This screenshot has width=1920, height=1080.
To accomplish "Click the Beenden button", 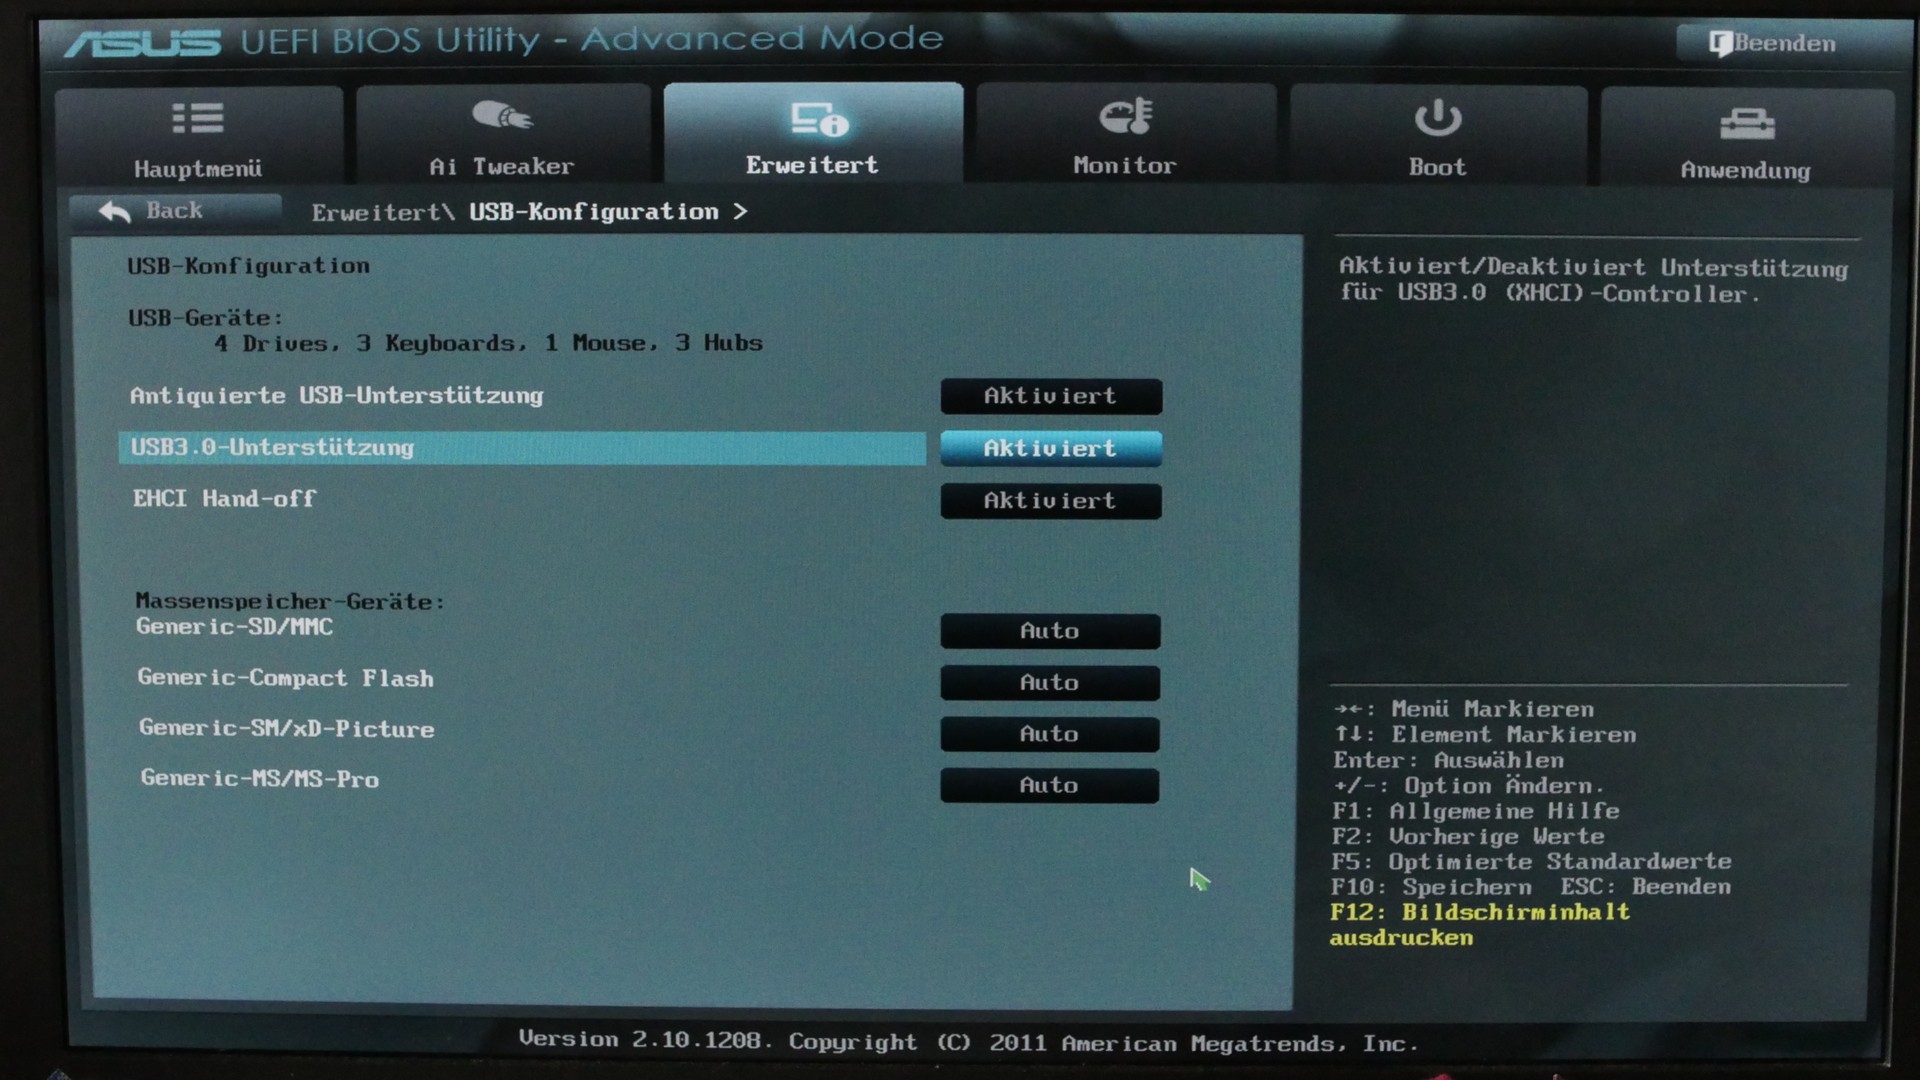I will [1784, 44].
